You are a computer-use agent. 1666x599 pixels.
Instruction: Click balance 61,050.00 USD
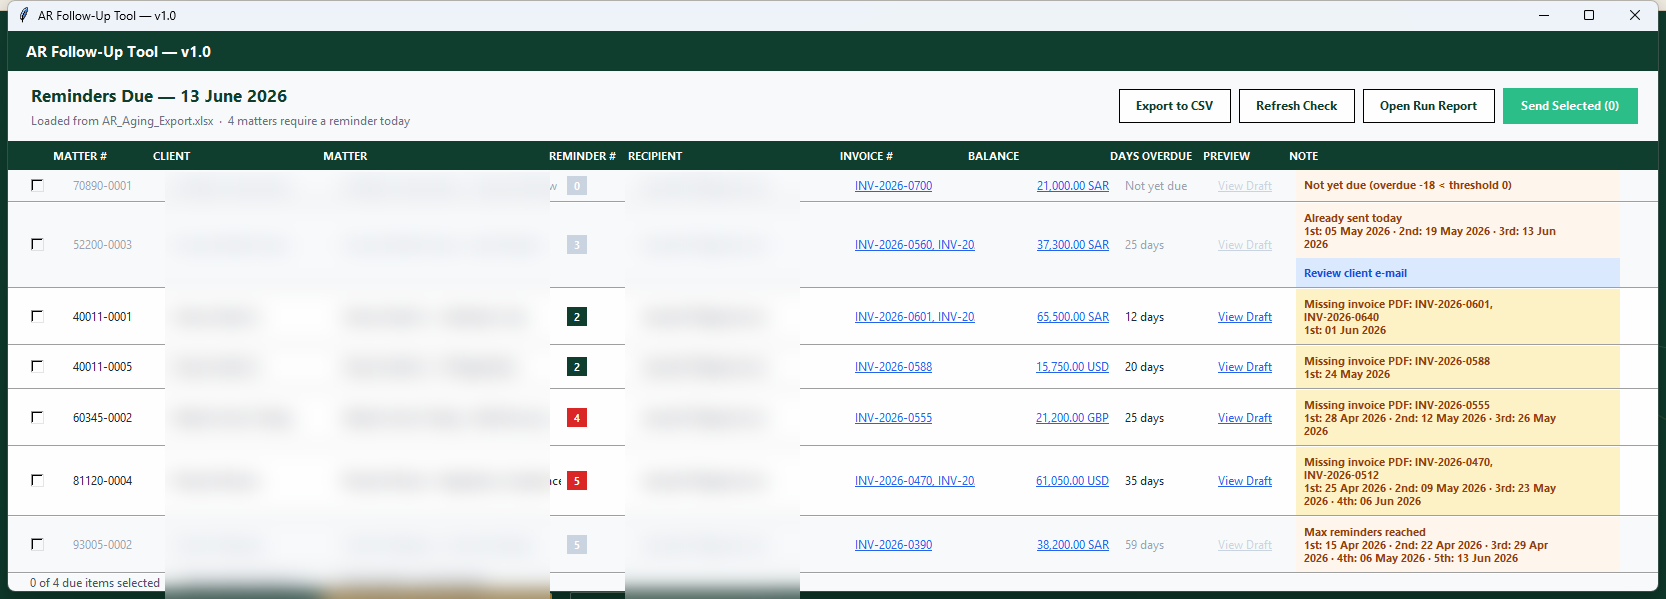pyautogui.click(x=1072, y=481)
